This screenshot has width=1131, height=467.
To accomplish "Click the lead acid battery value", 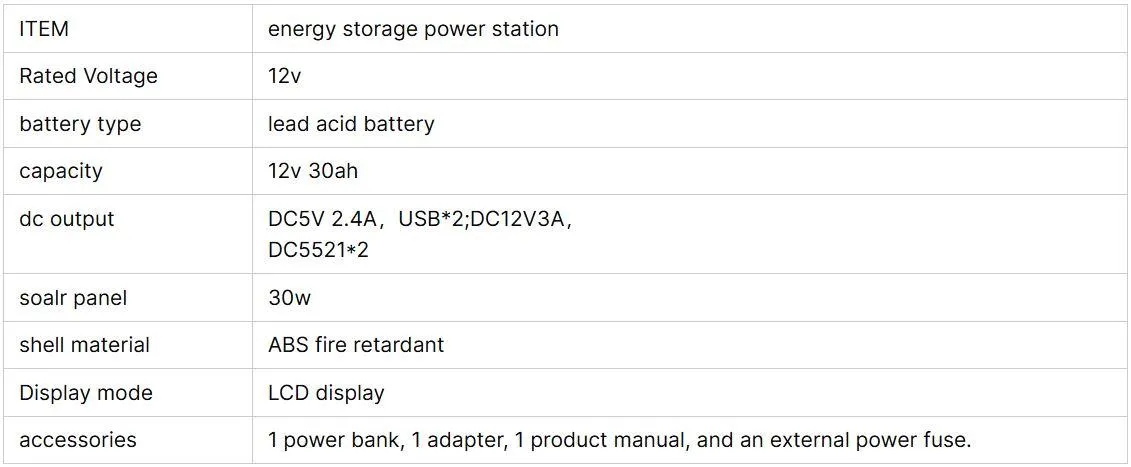I will click(351, 124).
